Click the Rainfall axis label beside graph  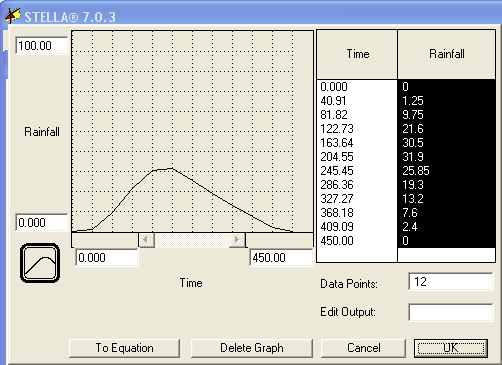coord(42,132)
